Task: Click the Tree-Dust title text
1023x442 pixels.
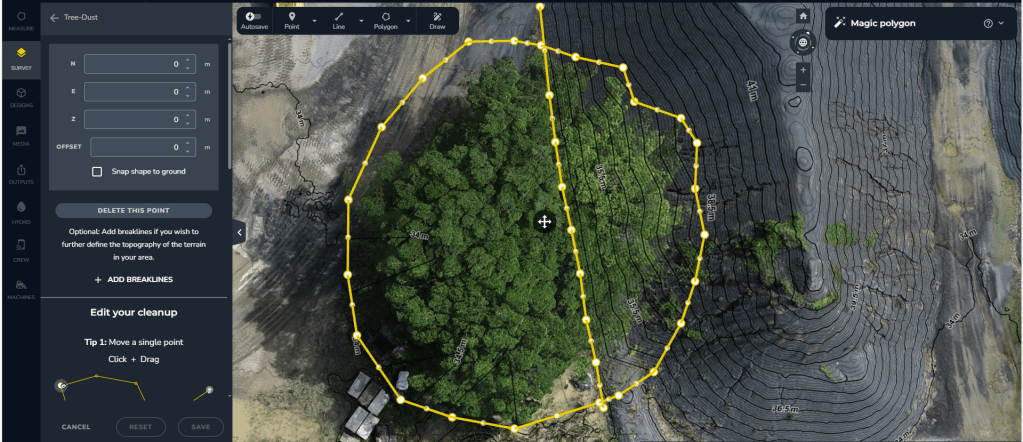Action: [x=80, y=18]
